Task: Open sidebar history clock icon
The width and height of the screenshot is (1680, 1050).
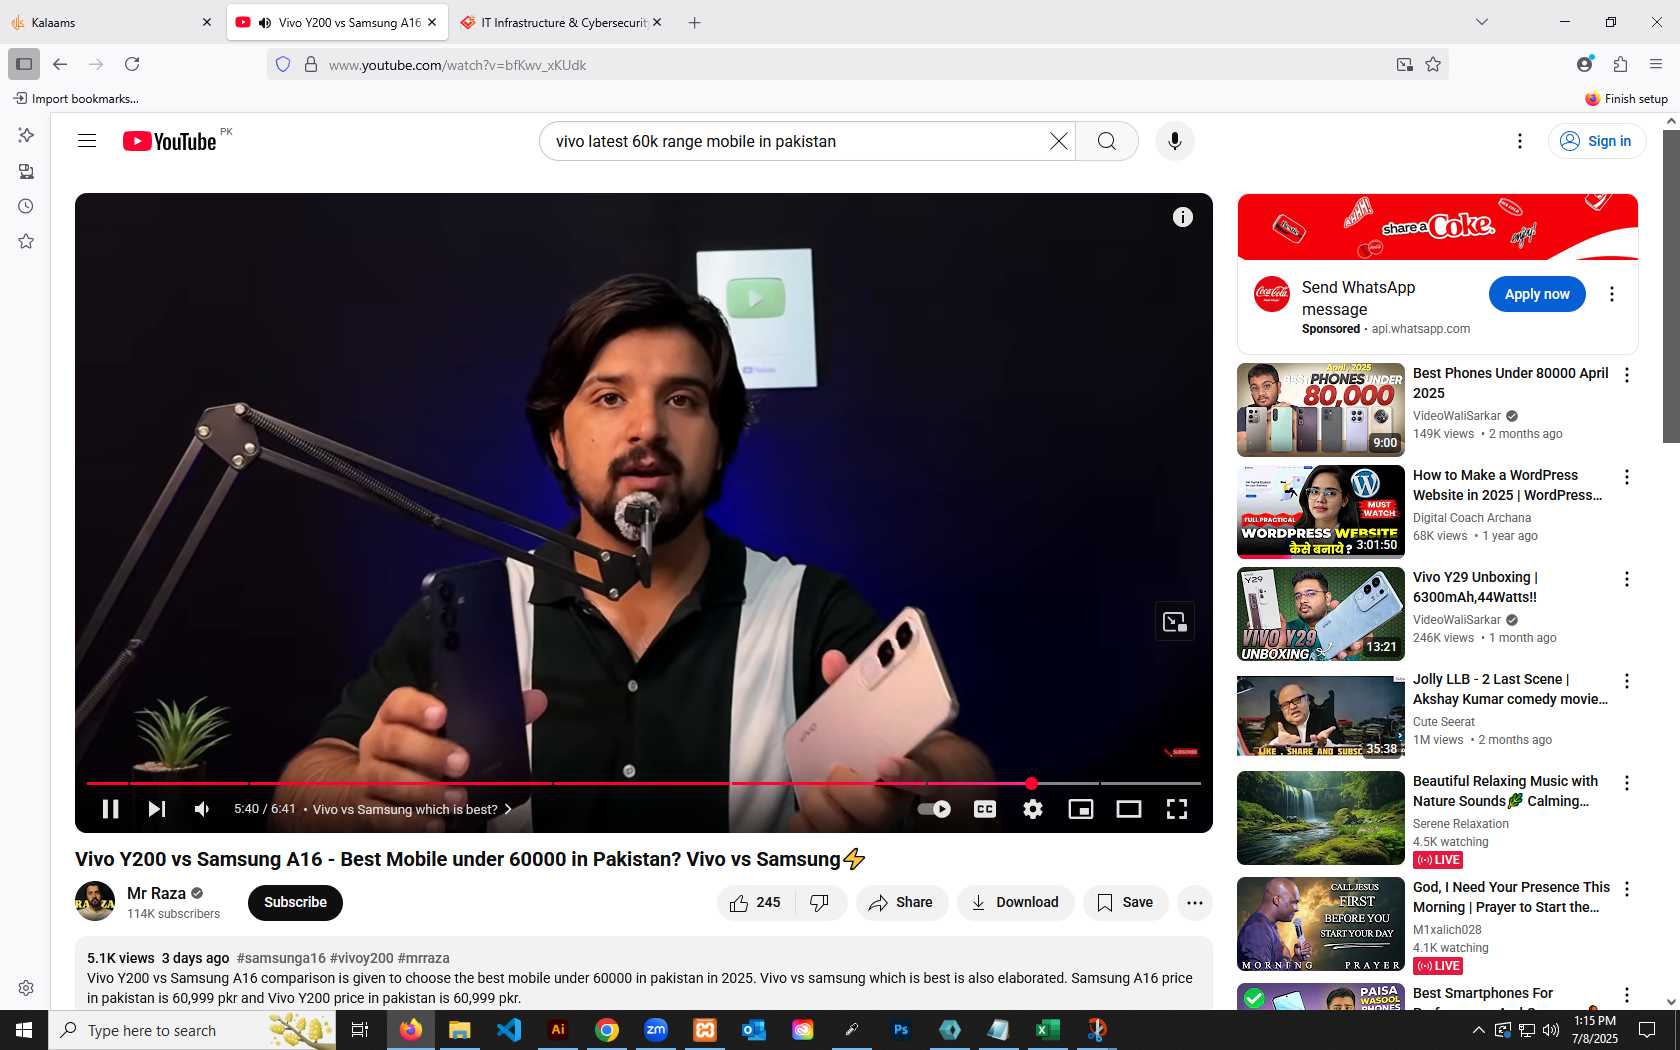Action: tap(26, 206)
